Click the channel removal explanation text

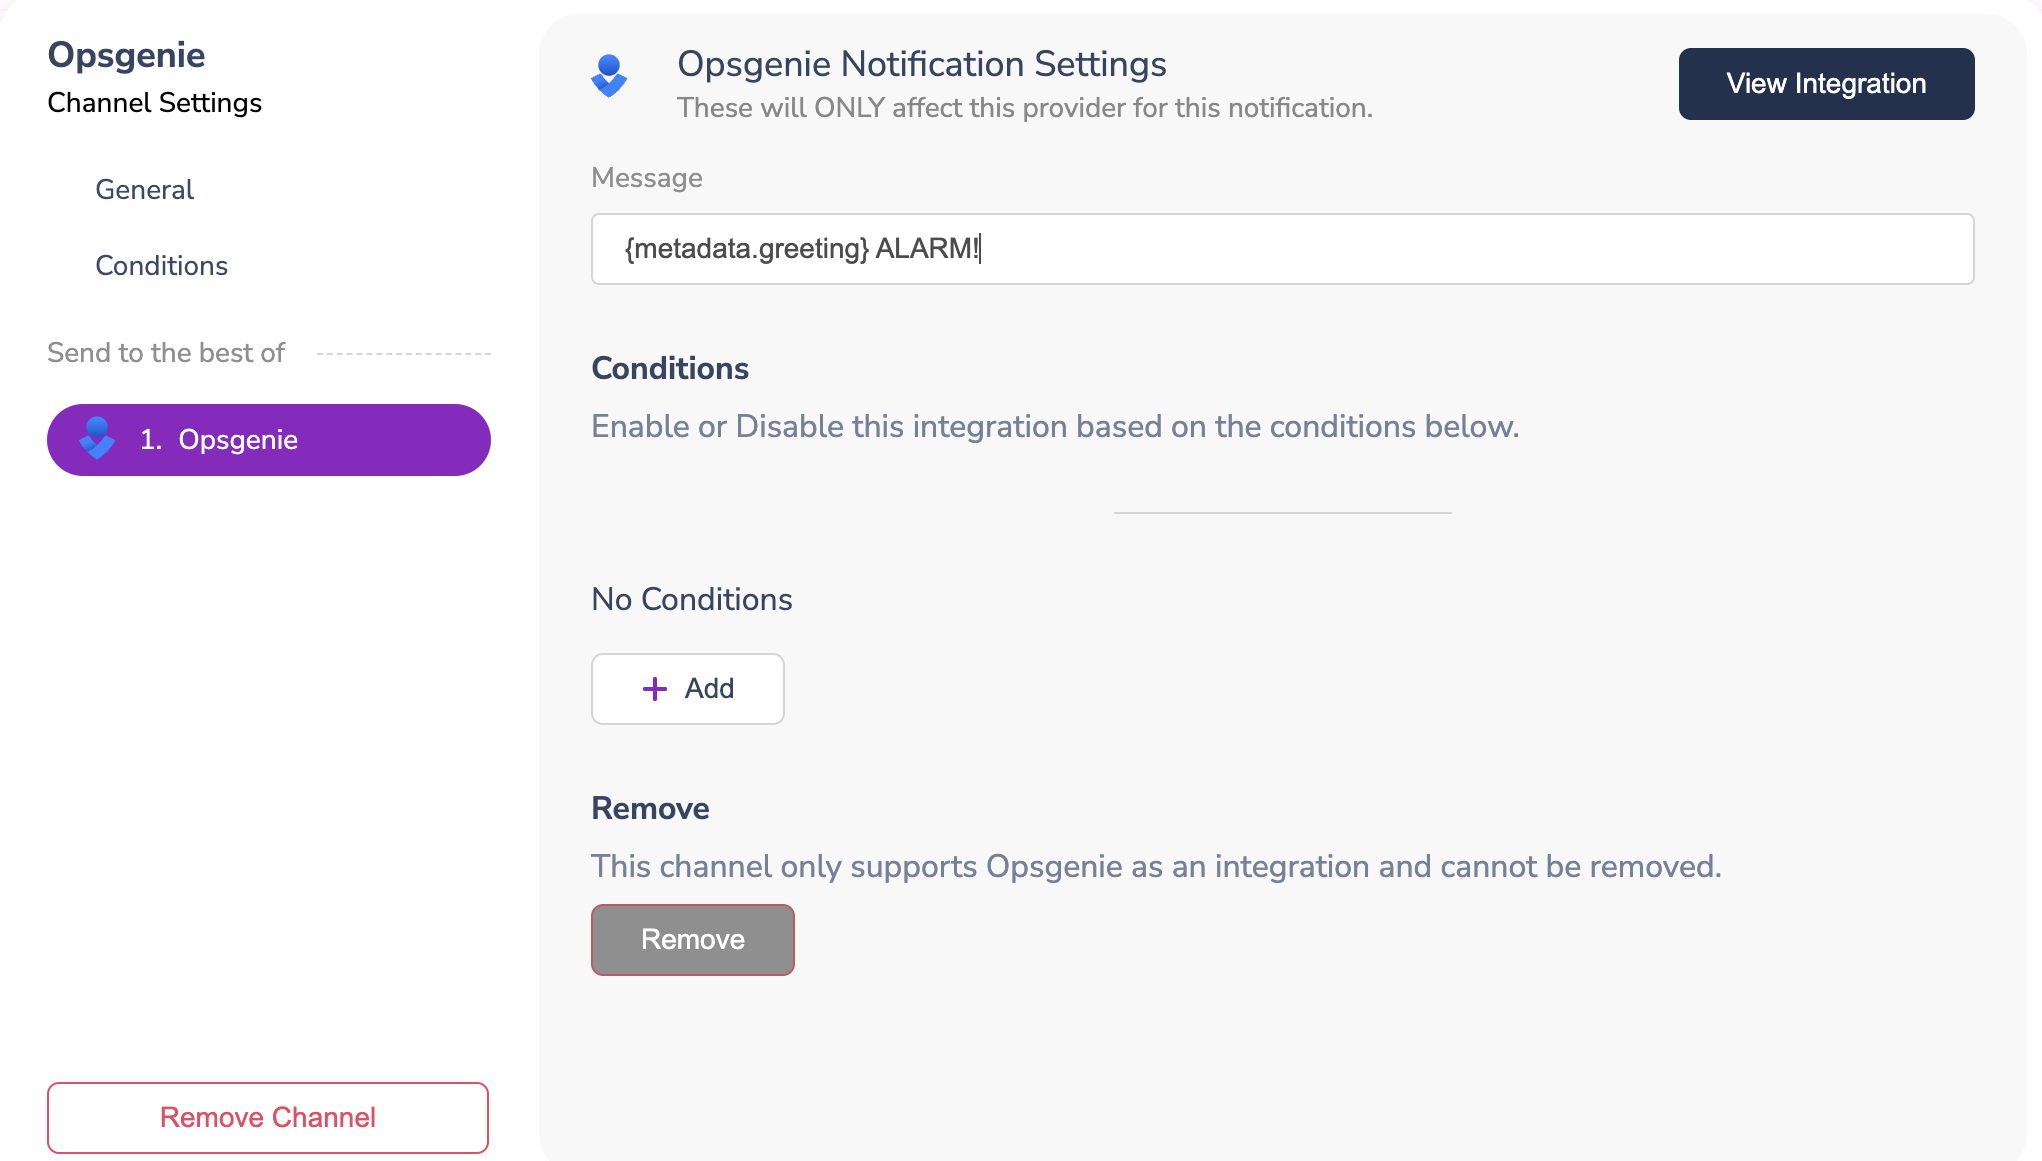click(1155, 866)
